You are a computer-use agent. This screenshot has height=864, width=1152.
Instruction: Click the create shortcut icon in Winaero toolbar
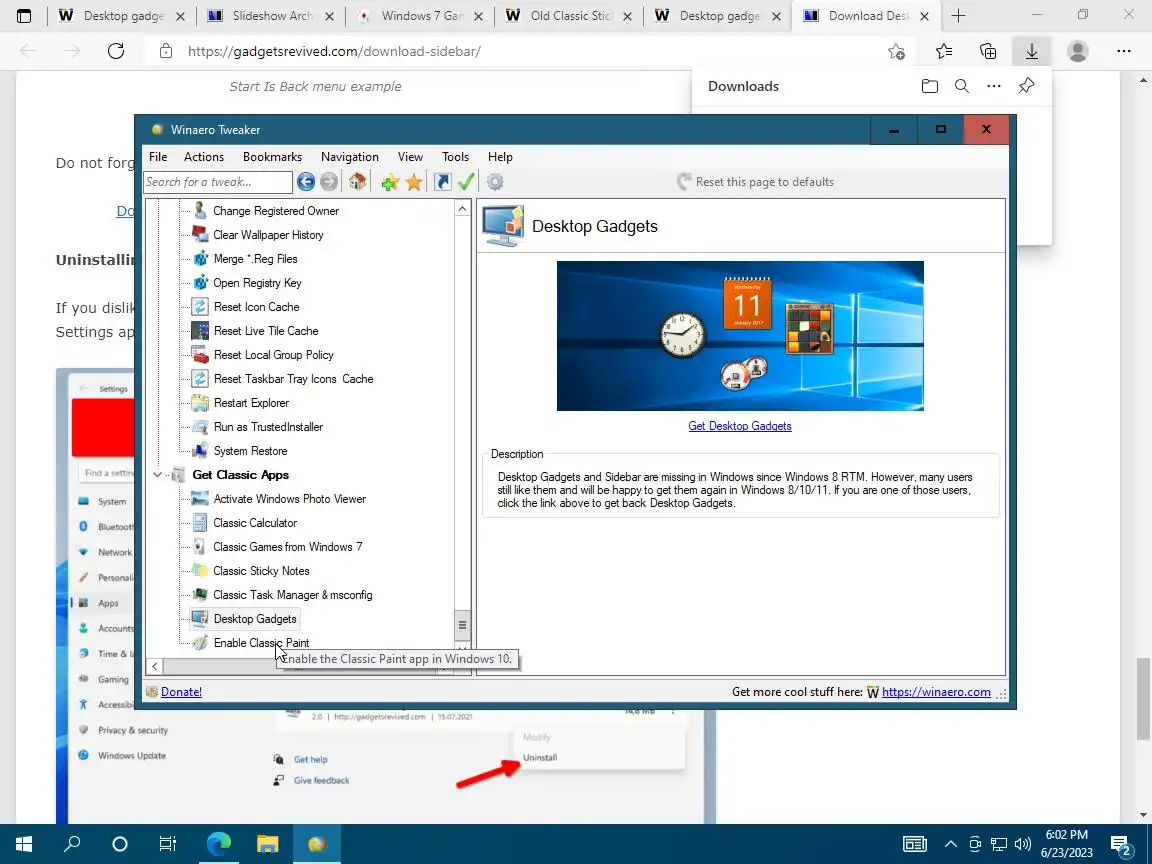442,181
